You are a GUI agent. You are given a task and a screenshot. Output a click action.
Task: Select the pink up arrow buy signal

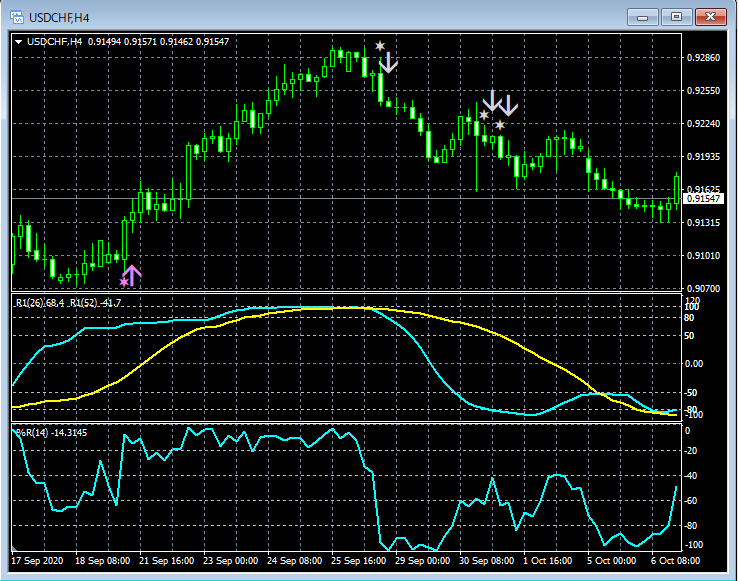tap(132, 276)
